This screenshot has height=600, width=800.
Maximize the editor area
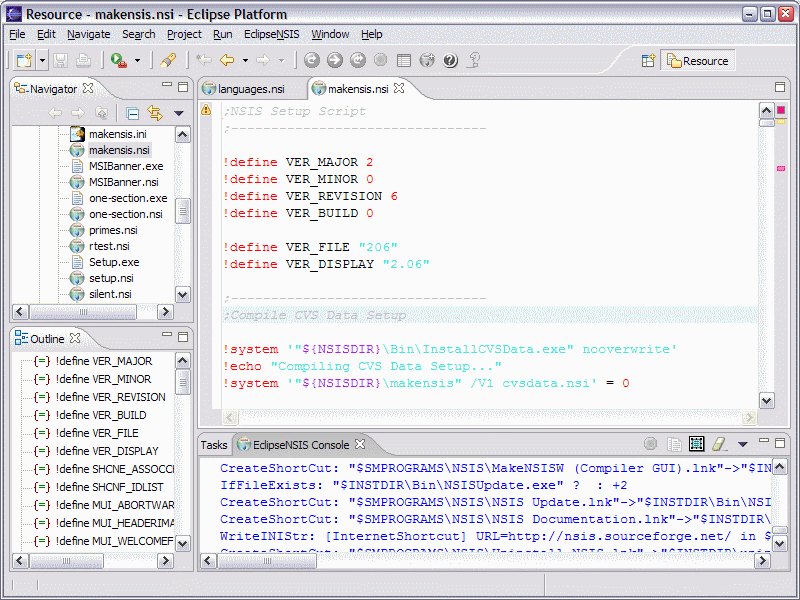click(780, 87)
